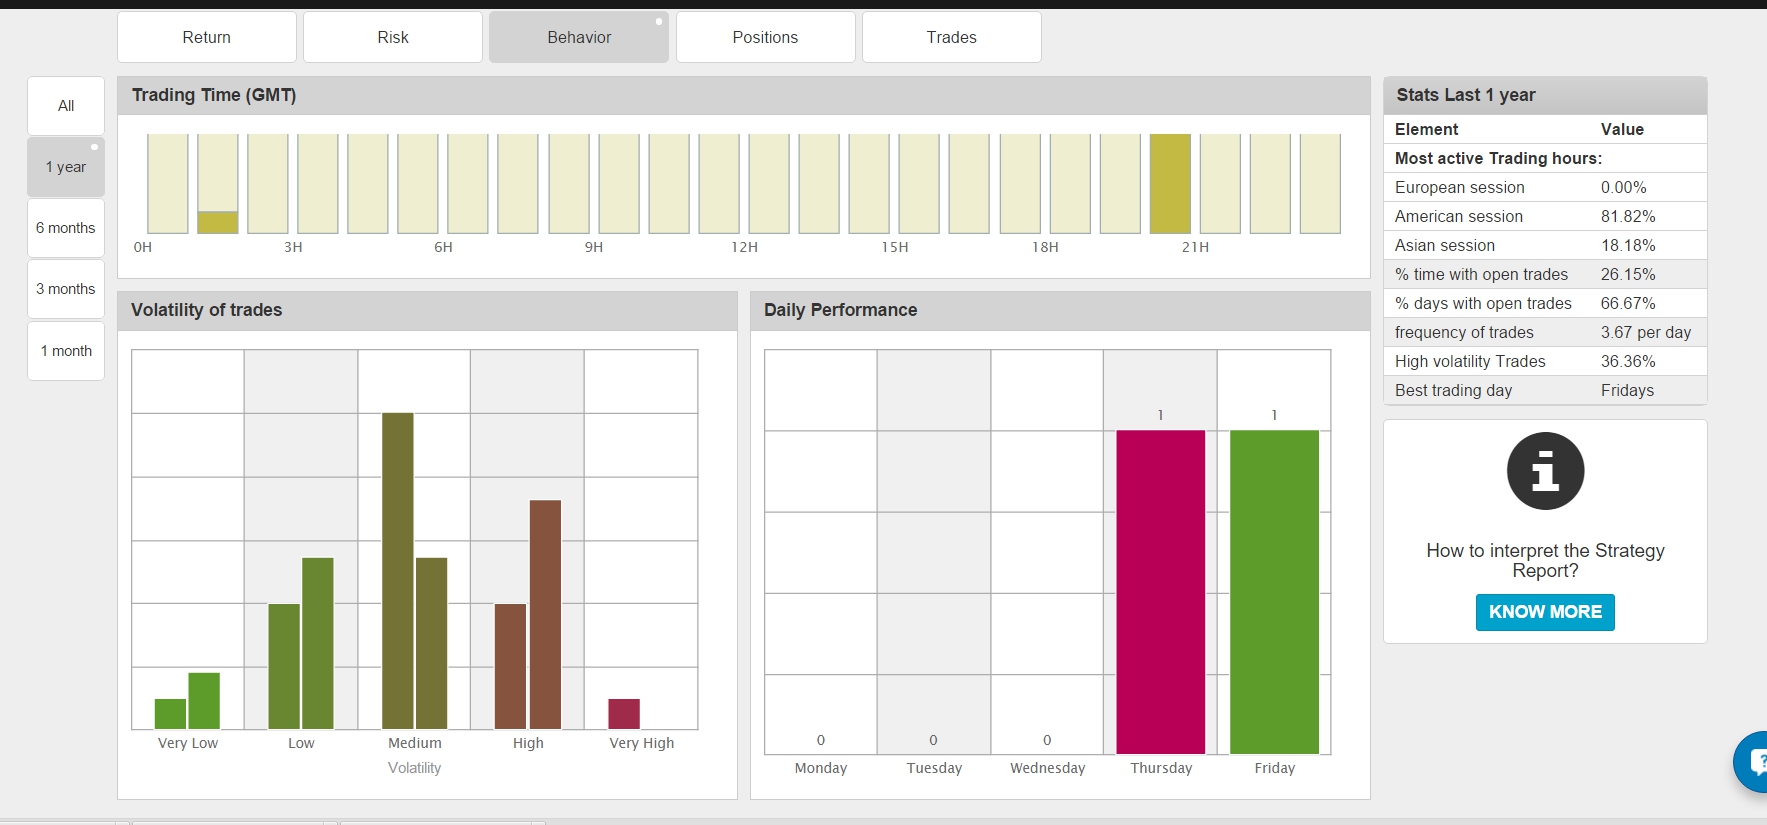Select the Behavior tab
1767x825 pixels.
(579, 37)
